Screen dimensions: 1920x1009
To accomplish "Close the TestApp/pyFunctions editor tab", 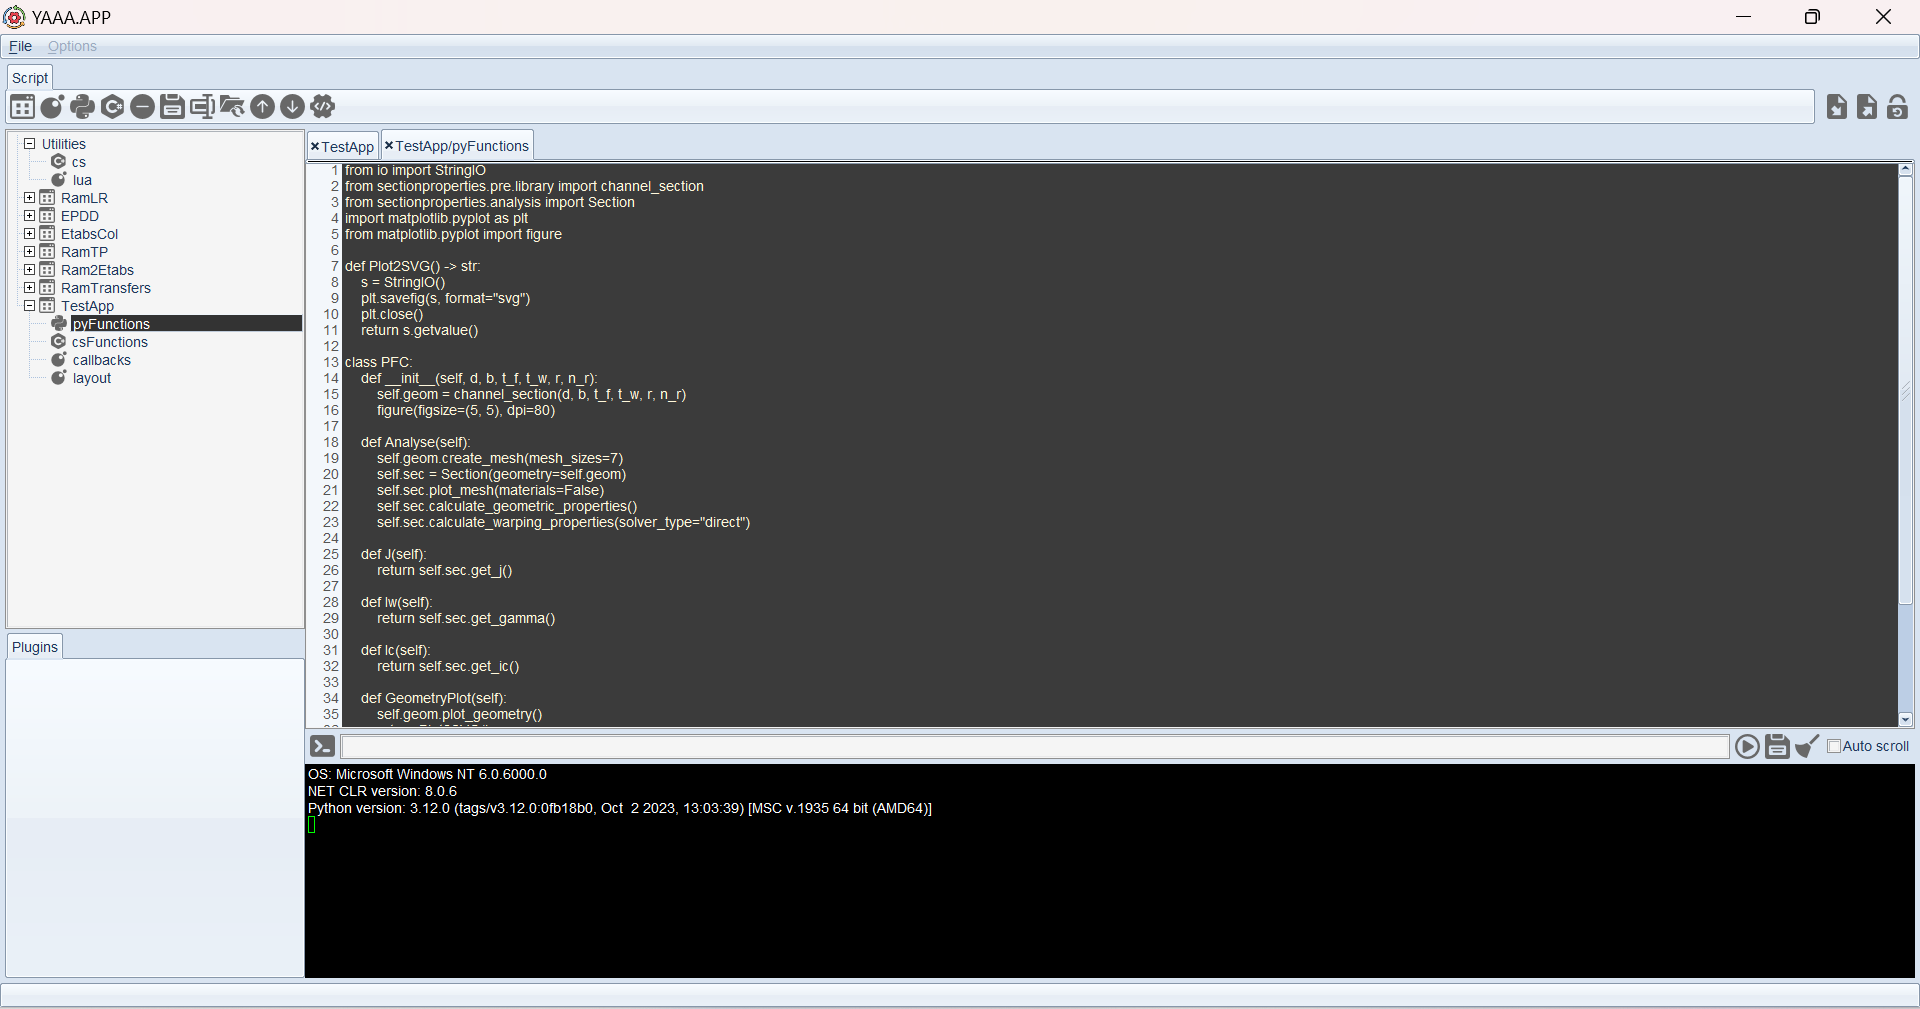I will pyautogui.click(x=389, y=146).
